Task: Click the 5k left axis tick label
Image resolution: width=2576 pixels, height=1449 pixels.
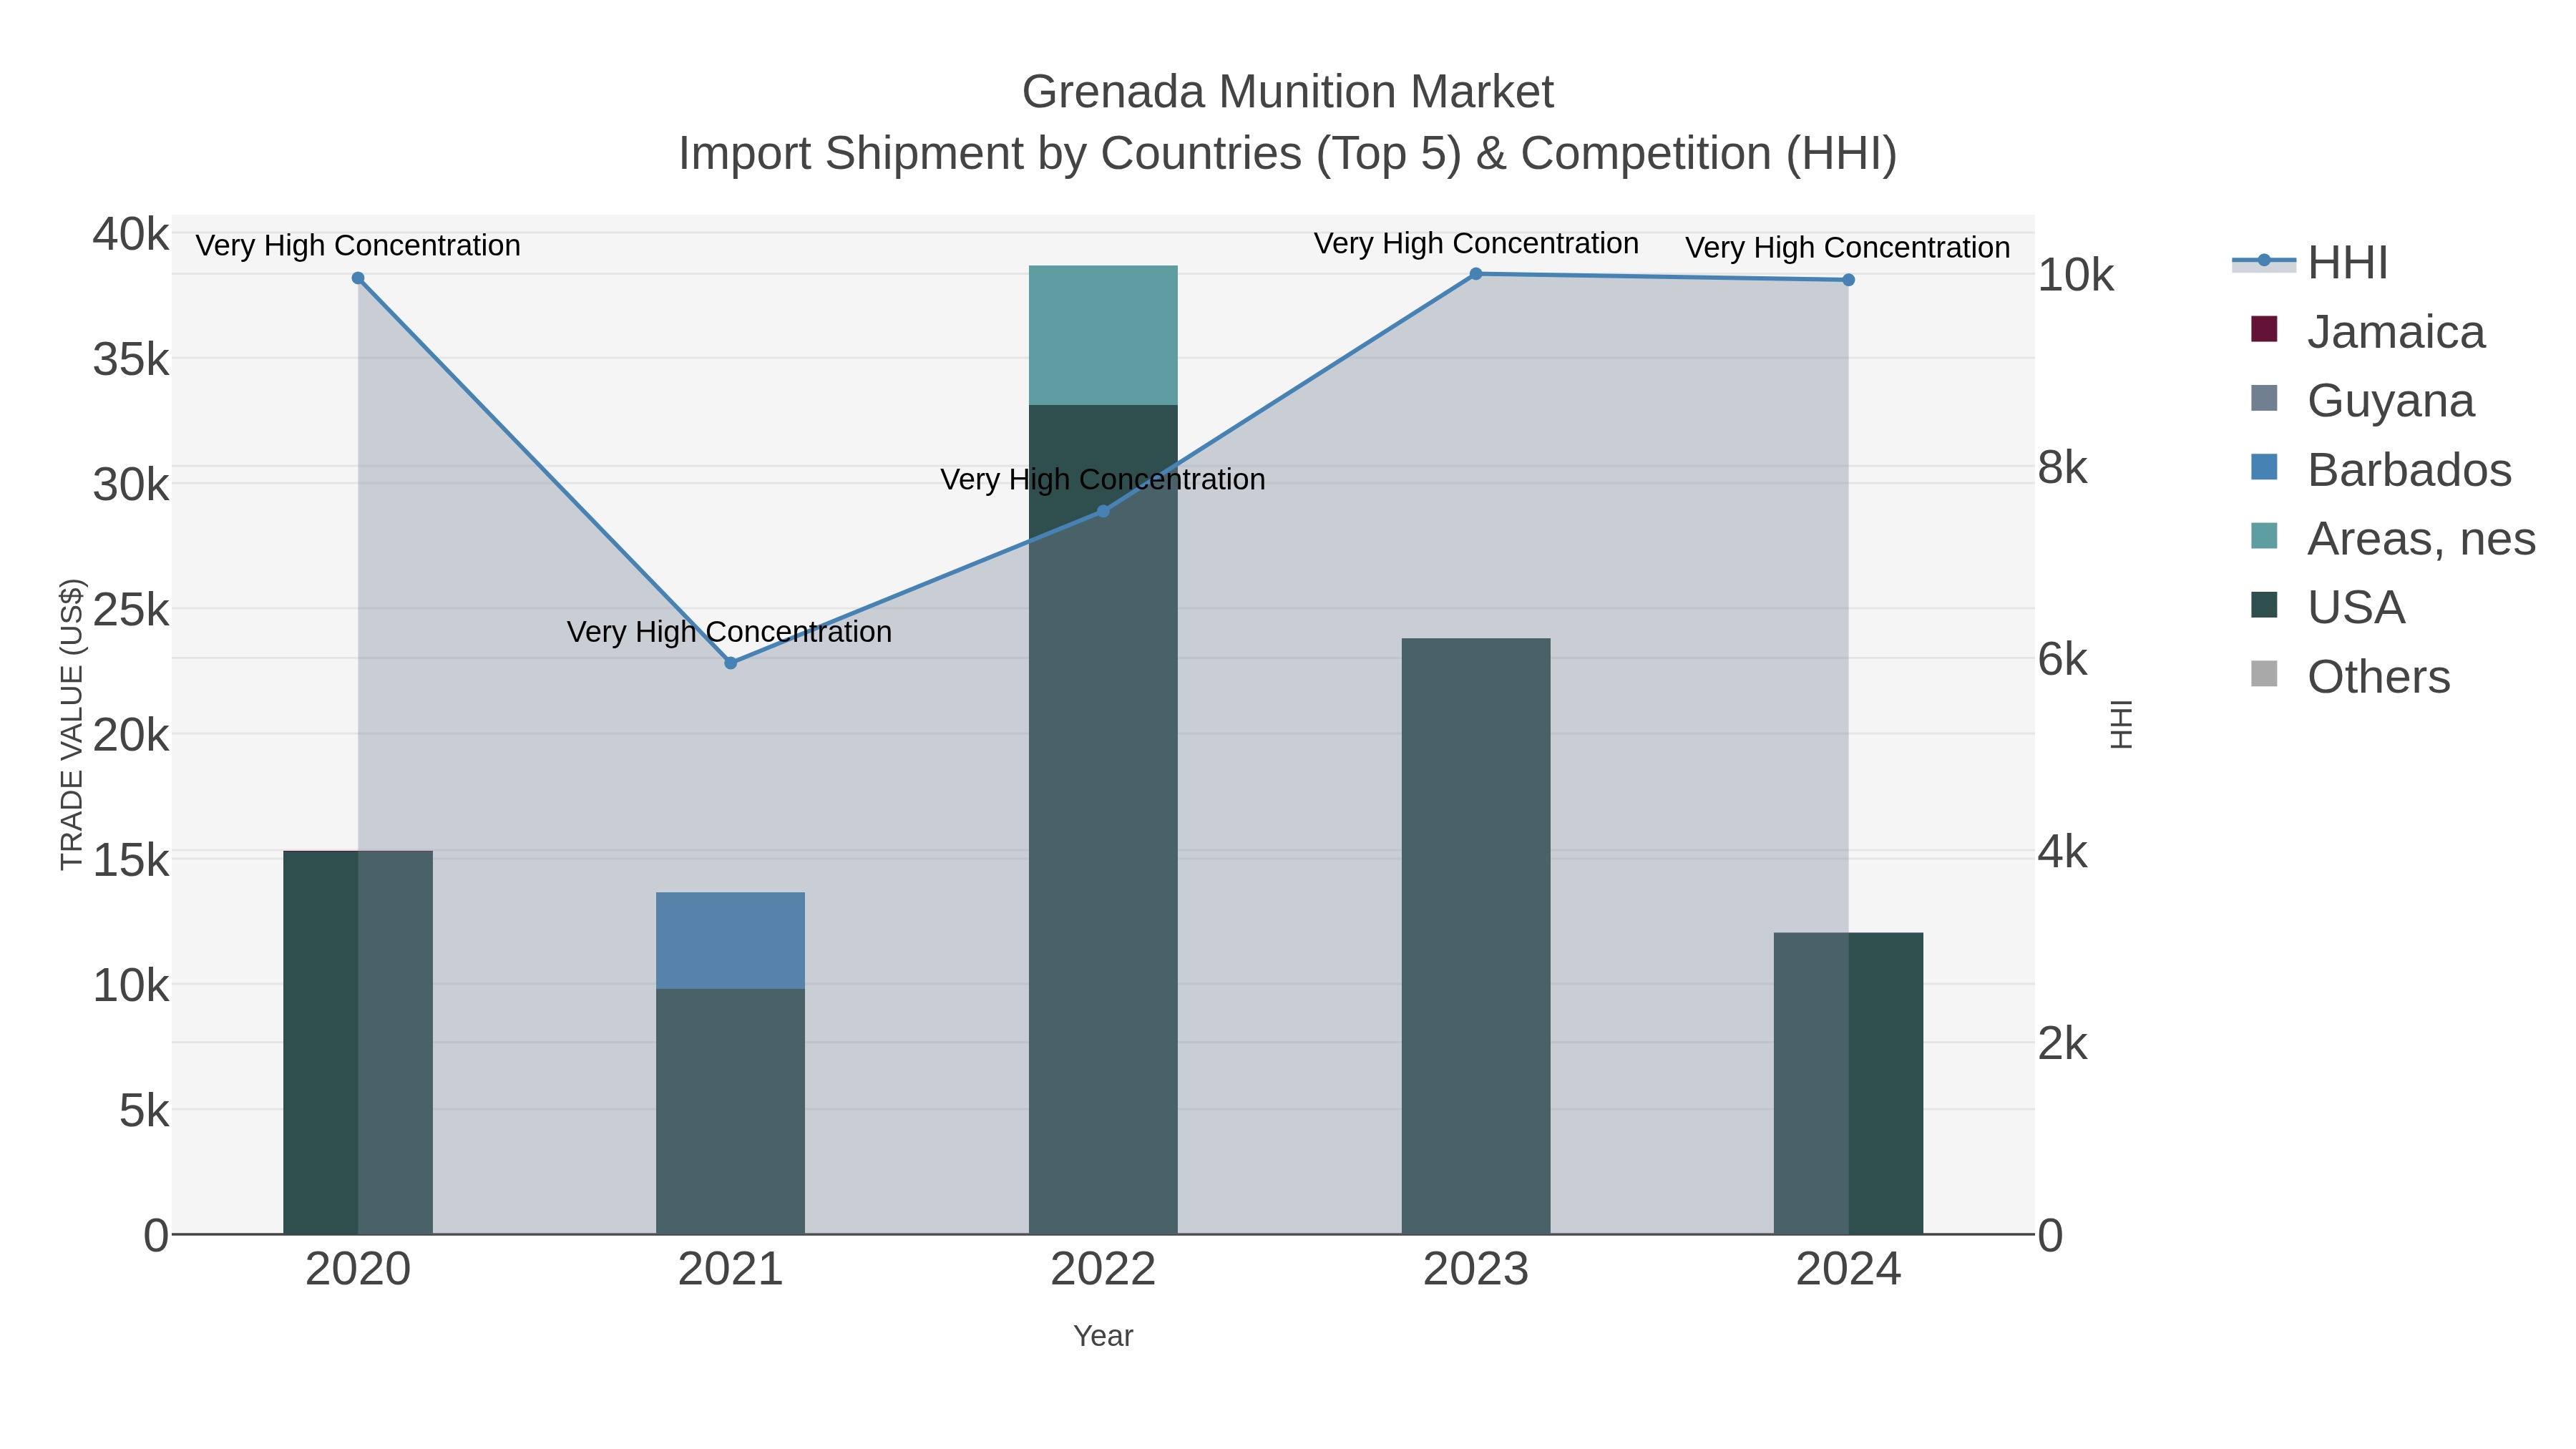Action: click(x=144, y=1111)
